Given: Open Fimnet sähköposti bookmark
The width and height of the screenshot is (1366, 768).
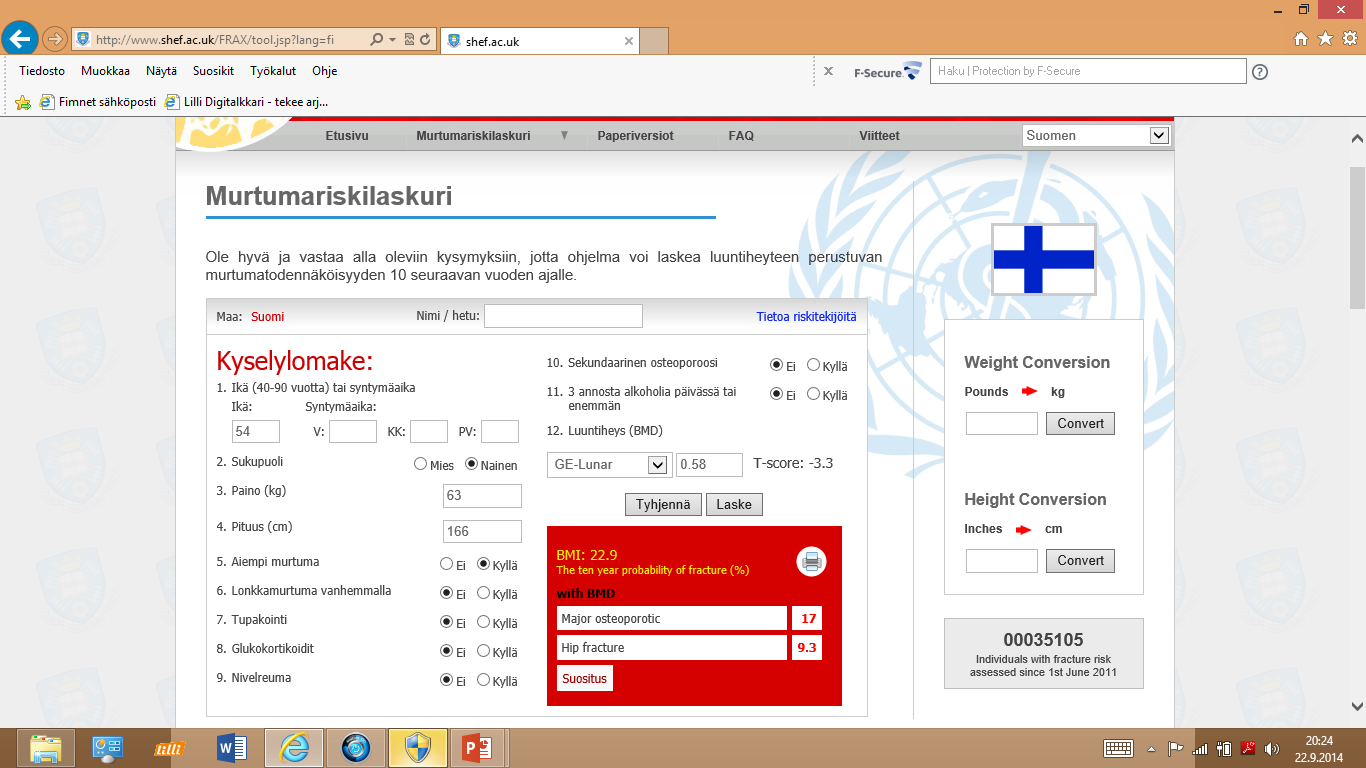Looking at the screenshot, I should pyautogui.click(x=98, y=101).
